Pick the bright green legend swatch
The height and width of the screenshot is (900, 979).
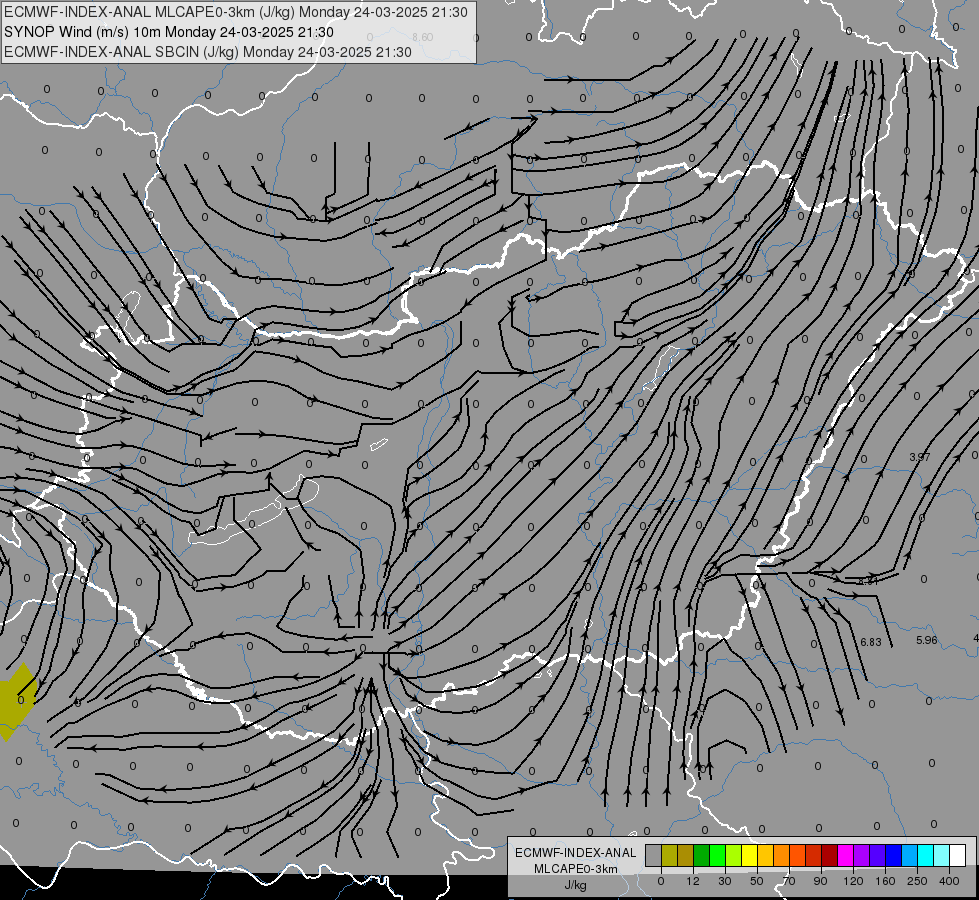(717, 855)
